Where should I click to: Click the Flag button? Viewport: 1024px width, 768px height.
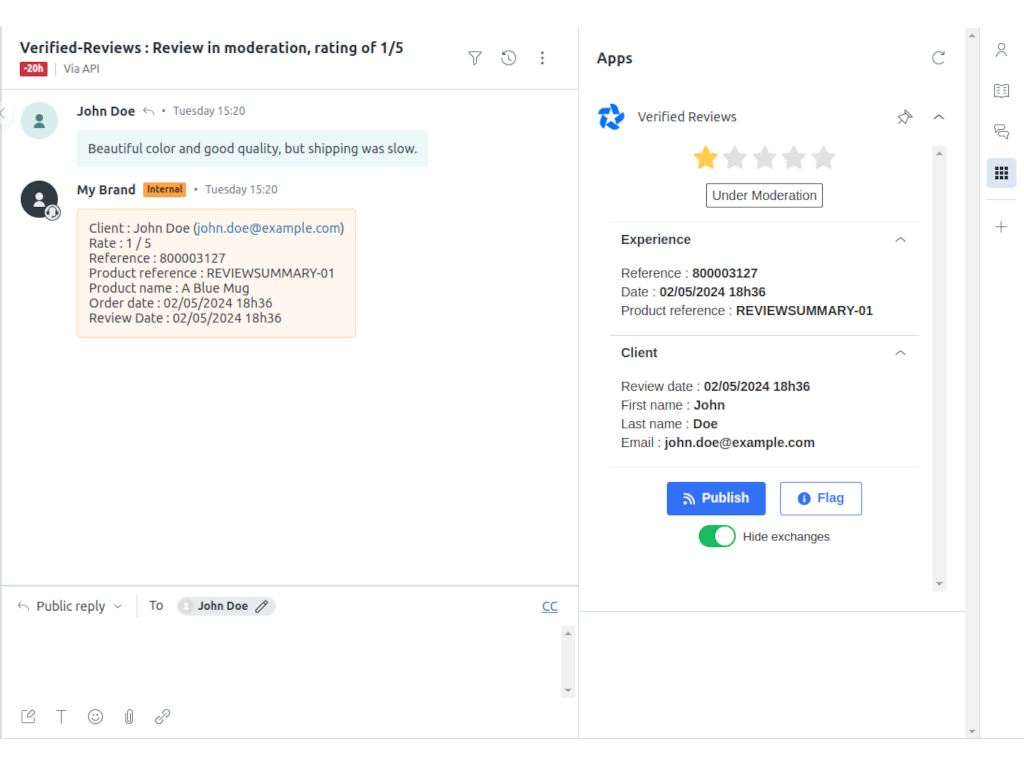pyautogui.click(x=820, y=498)
